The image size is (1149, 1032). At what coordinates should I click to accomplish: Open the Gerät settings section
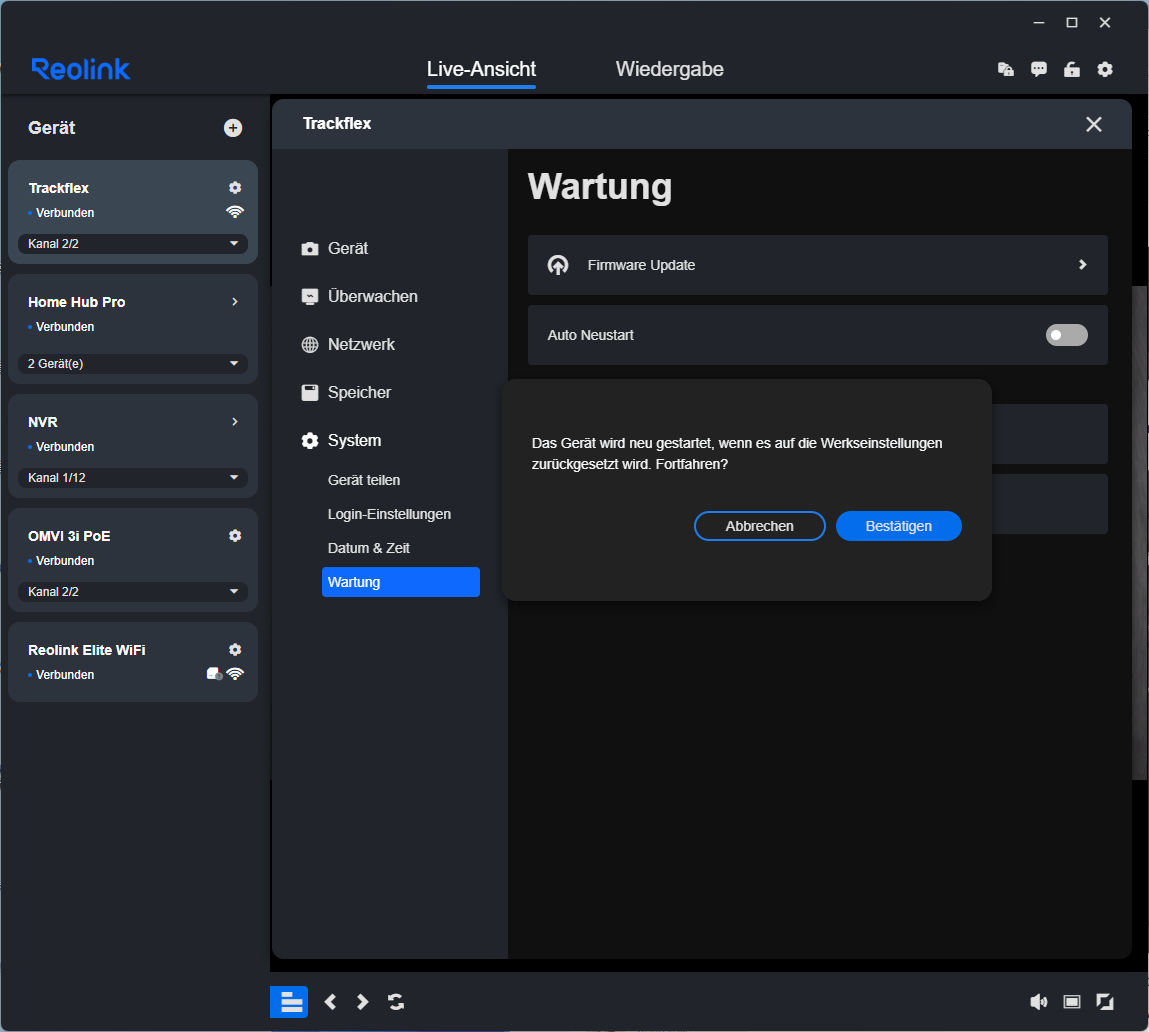click(335, 248)
